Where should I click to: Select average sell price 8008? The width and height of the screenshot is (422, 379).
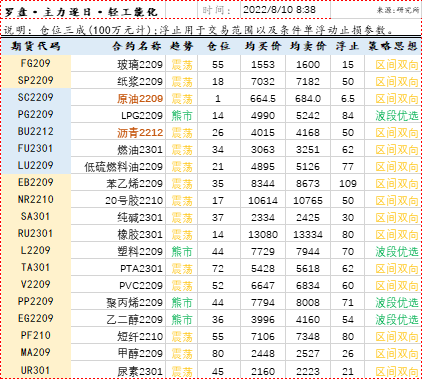[x=308, y=303]
